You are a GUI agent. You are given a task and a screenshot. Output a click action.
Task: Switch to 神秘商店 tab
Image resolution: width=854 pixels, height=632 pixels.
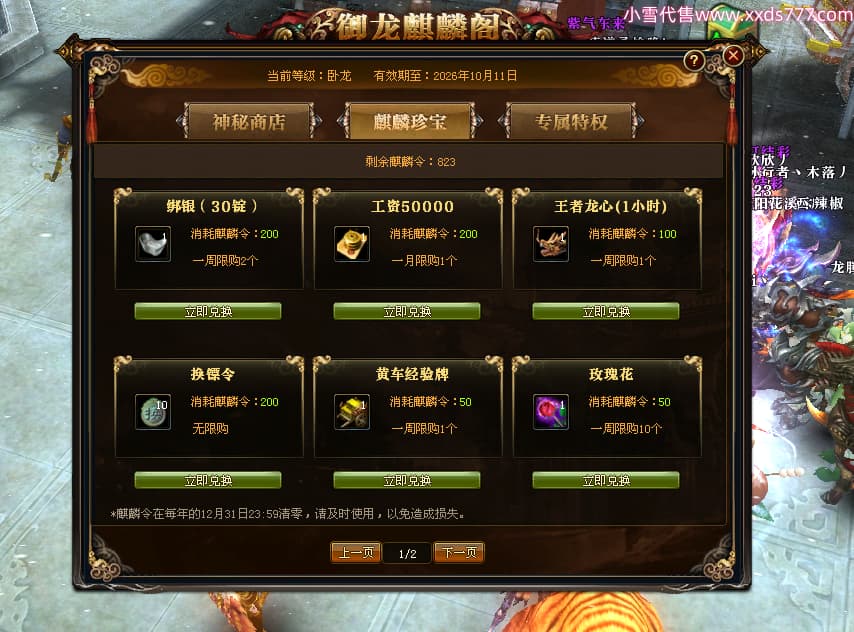click(249, 121)
